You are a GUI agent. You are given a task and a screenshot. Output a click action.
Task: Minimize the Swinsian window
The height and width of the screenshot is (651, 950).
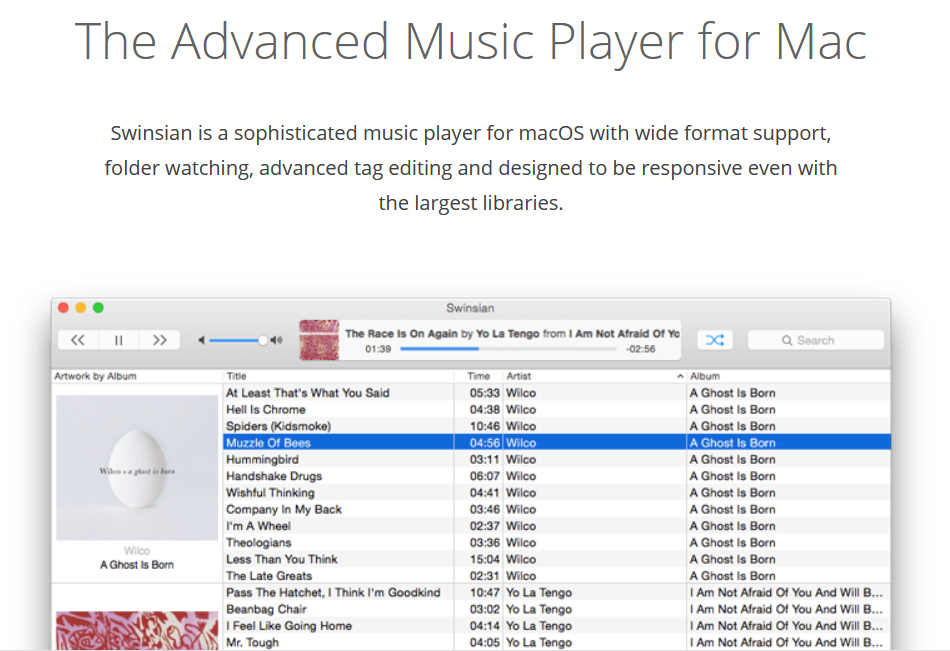point(81,308)
